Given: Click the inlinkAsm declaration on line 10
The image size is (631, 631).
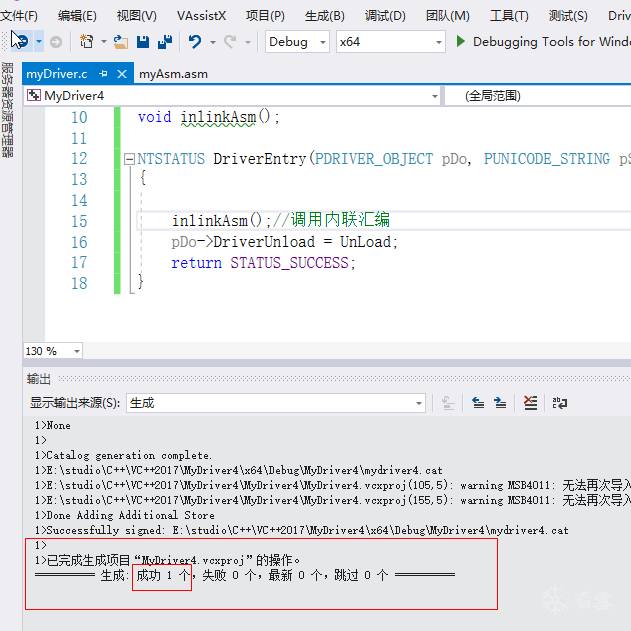Looking at the screenshot, I should click(x=218, y=117).
